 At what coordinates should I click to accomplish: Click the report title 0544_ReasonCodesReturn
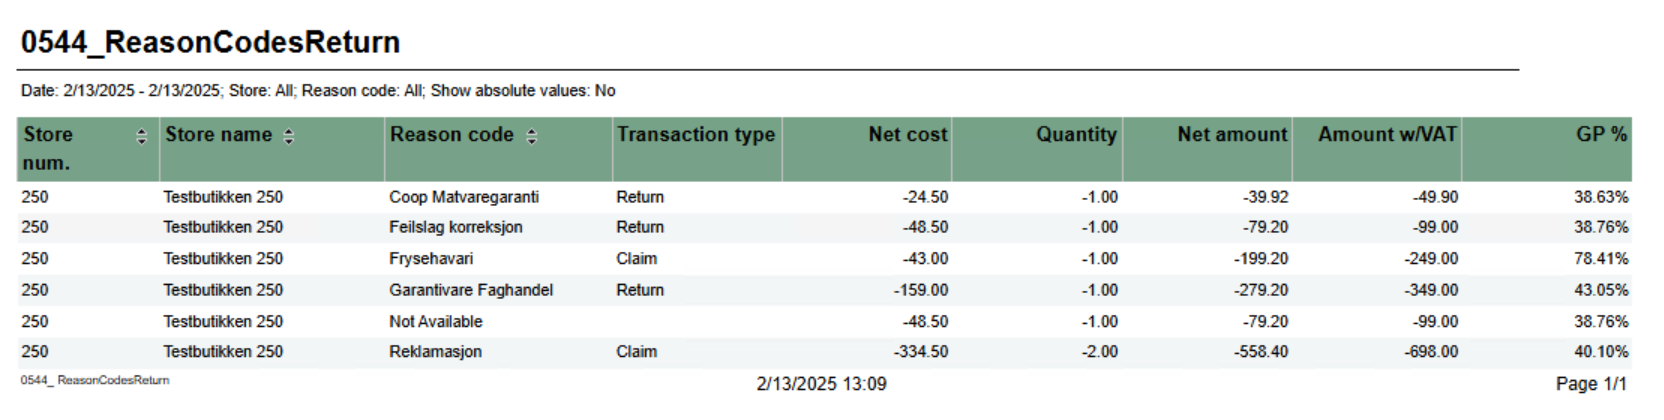click(x=211, y=42)
